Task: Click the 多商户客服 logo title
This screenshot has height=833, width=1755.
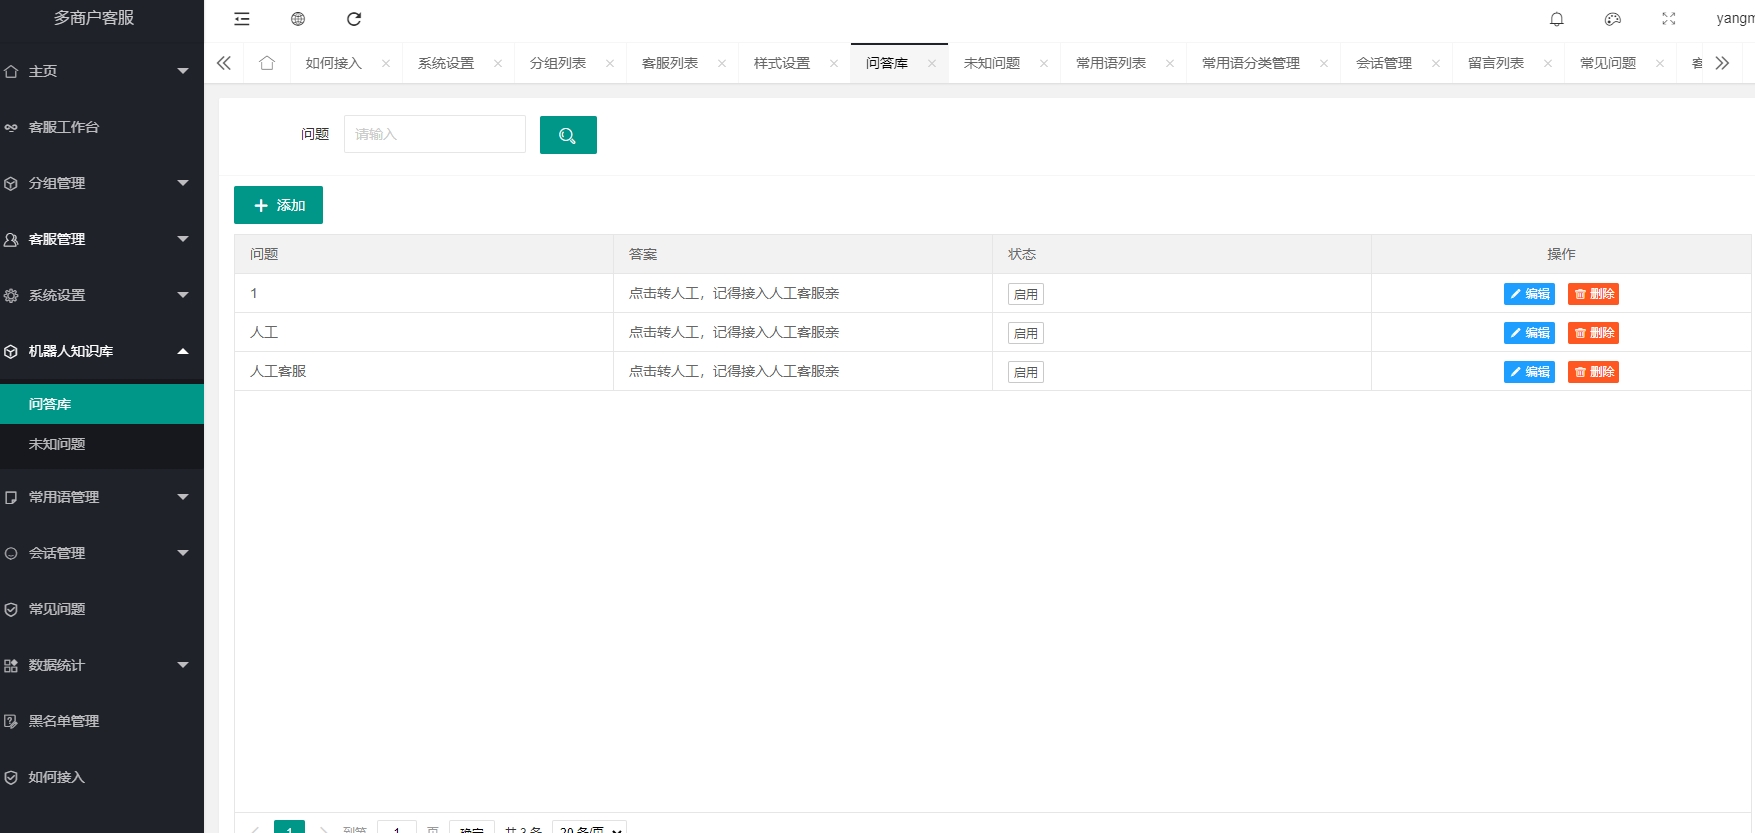Action: pyautogui.click(x=94, y=18)
